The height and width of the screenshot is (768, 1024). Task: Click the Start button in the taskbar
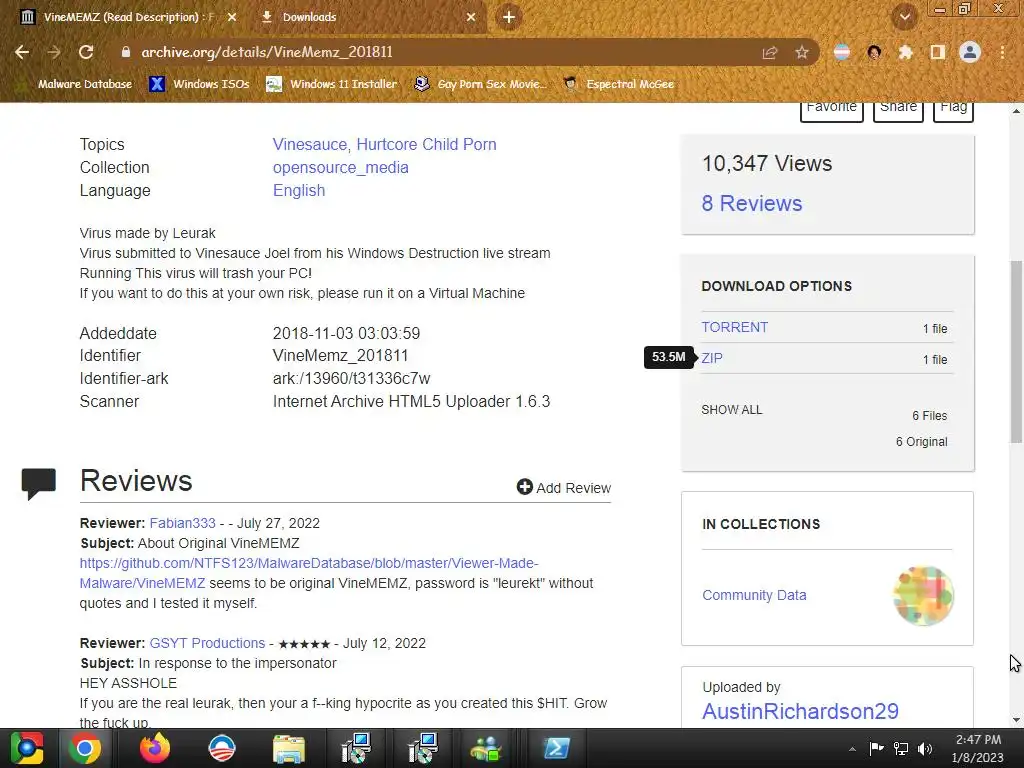[x=26, y=748]
